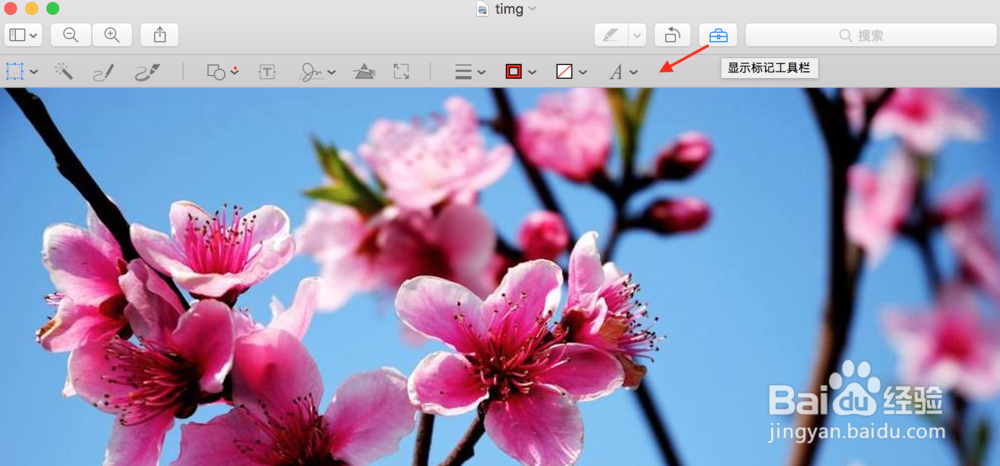
Task: Choose the rectangular selection tool
Action: 15,71
